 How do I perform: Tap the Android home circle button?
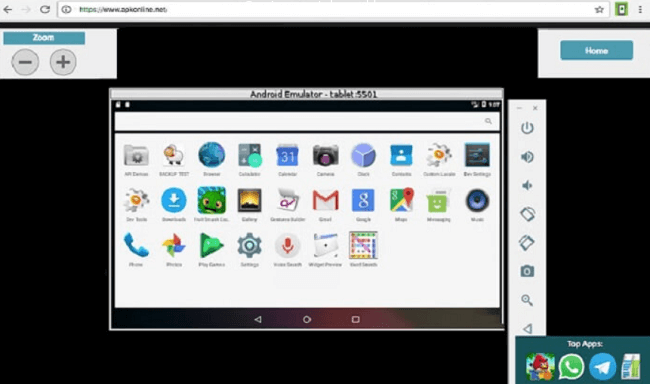click(x=307, y=319)
